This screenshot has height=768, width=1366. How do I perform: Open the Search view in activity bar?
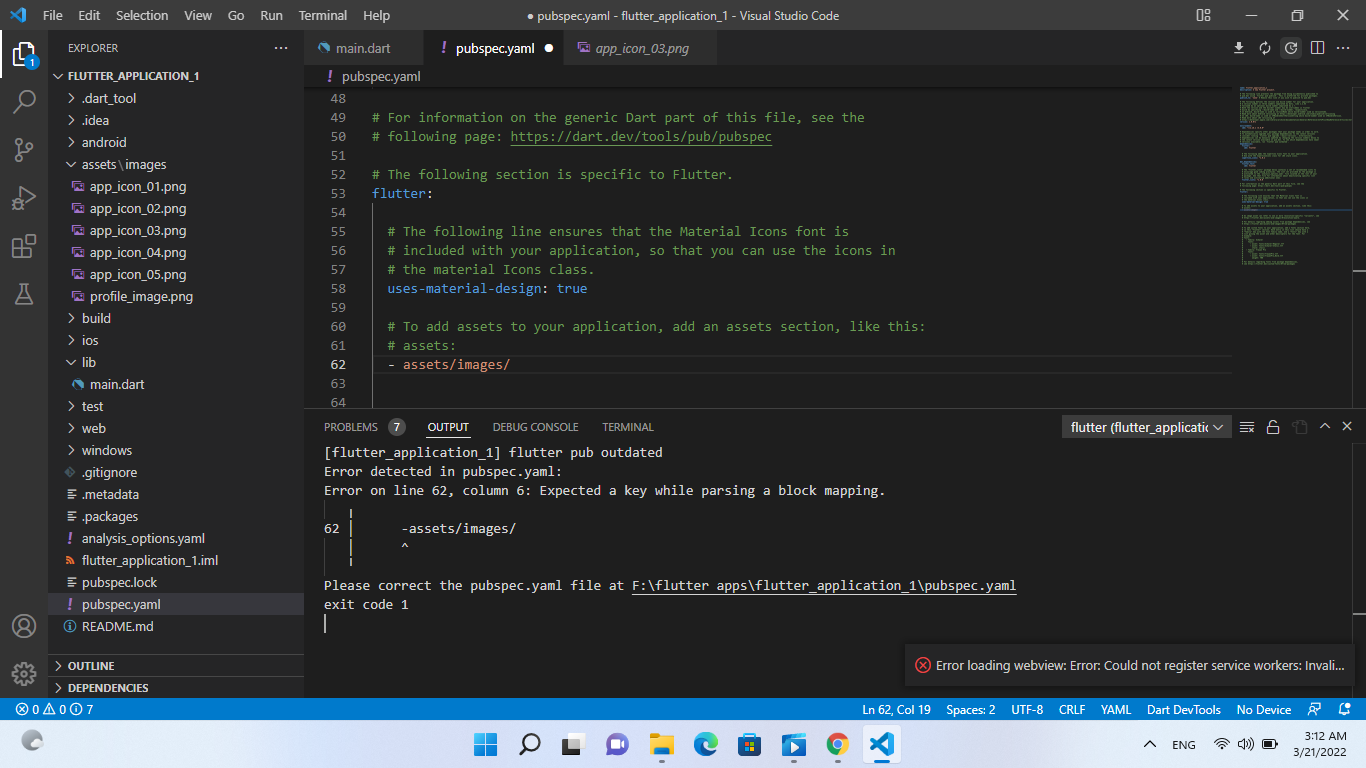tap(24, 102)
